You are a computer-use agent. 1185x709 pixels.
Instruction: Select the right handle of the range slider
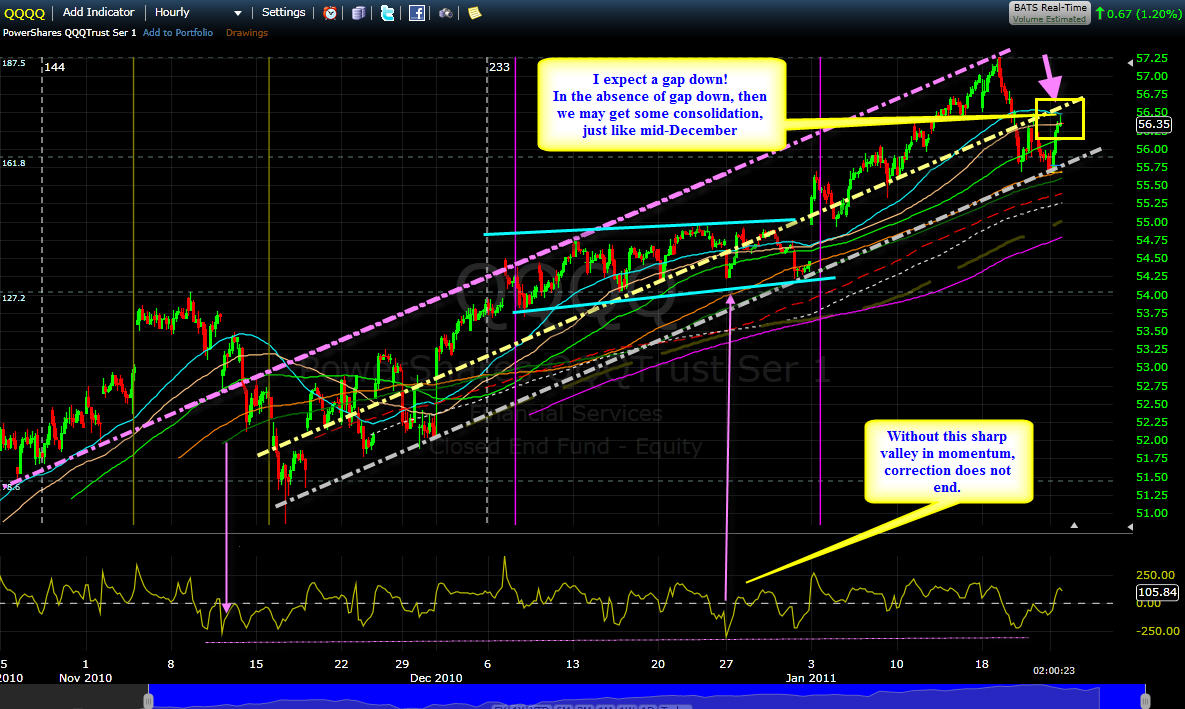click(1146, 699)
